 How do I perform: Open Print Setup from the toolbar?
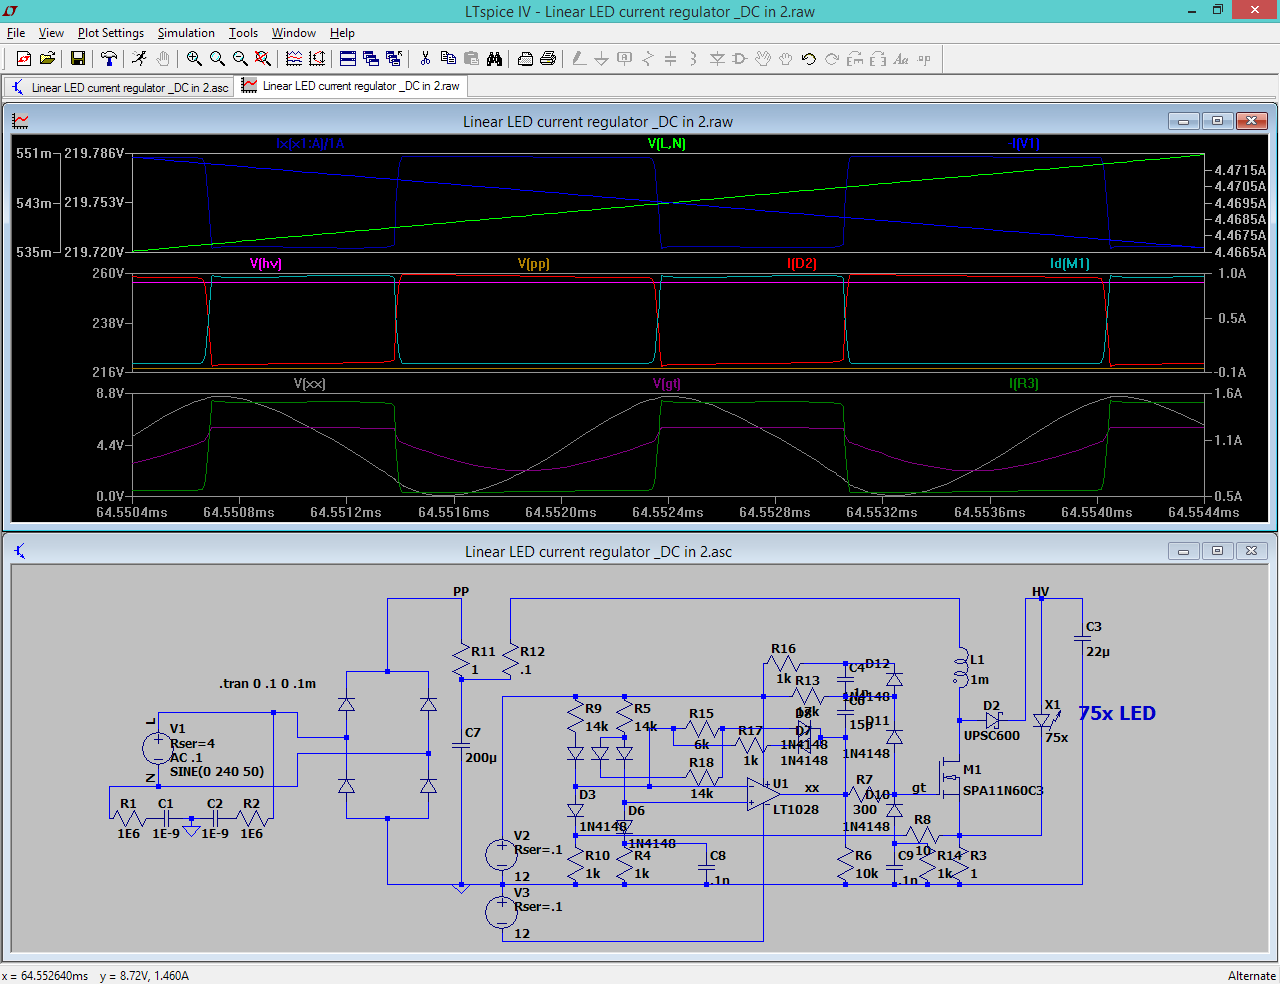[x=525, y=59]
